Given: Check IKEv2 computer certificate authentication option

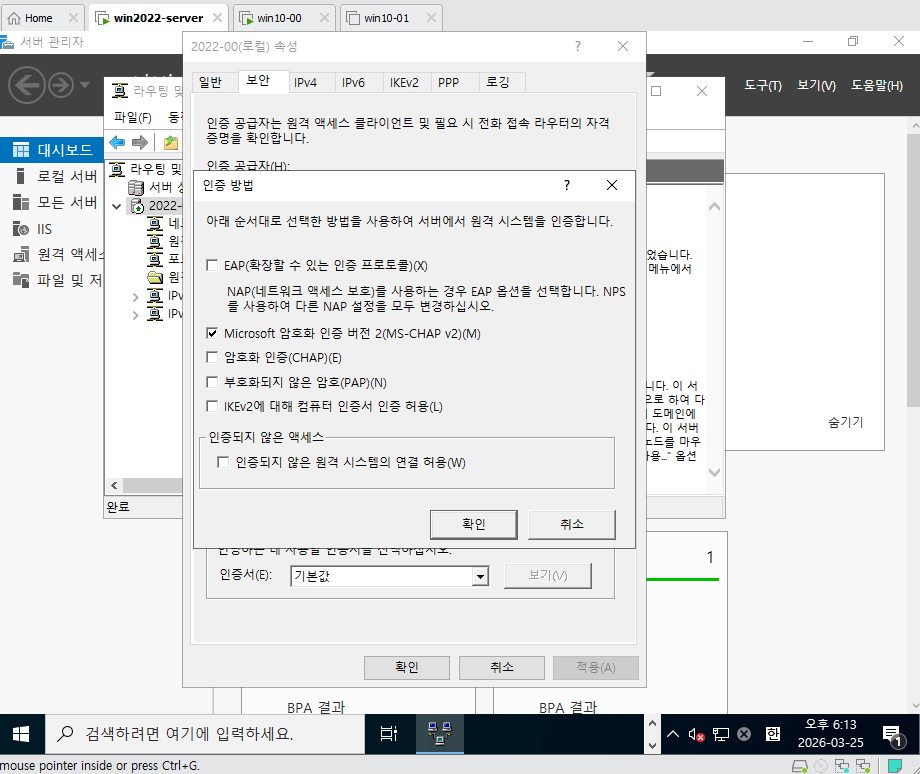Looking at the screenshot, I should point(212,406).
